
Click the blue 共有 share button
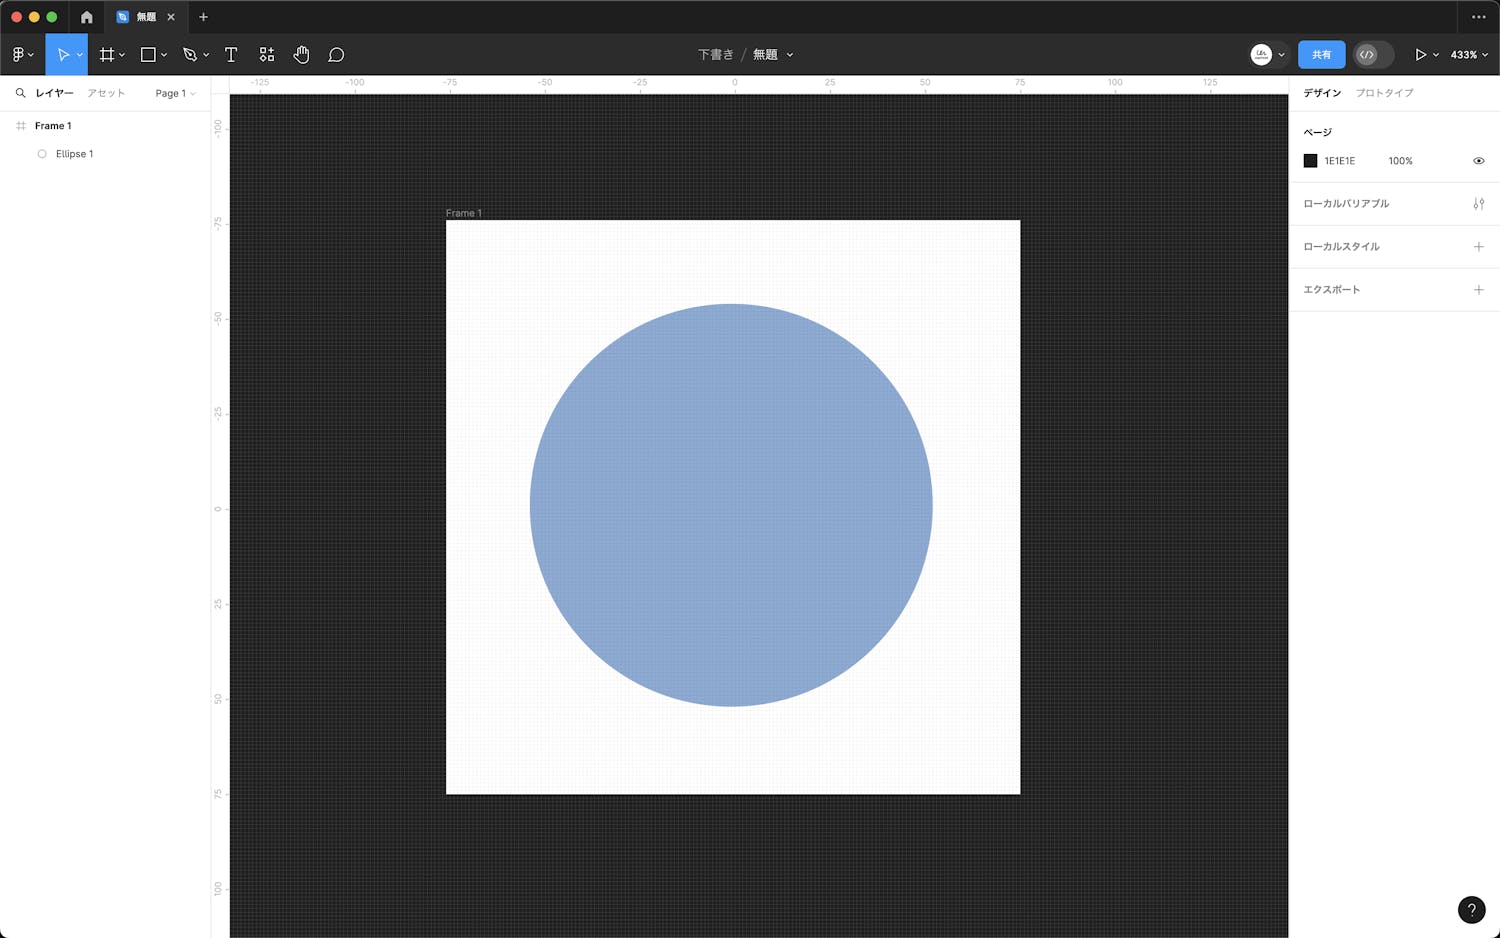1321,55
